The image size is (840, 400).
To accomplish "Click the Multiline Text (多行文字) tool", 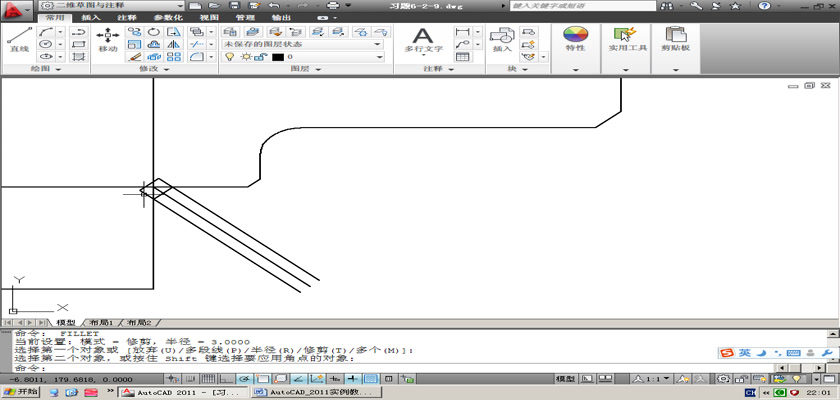I will 423,41.
